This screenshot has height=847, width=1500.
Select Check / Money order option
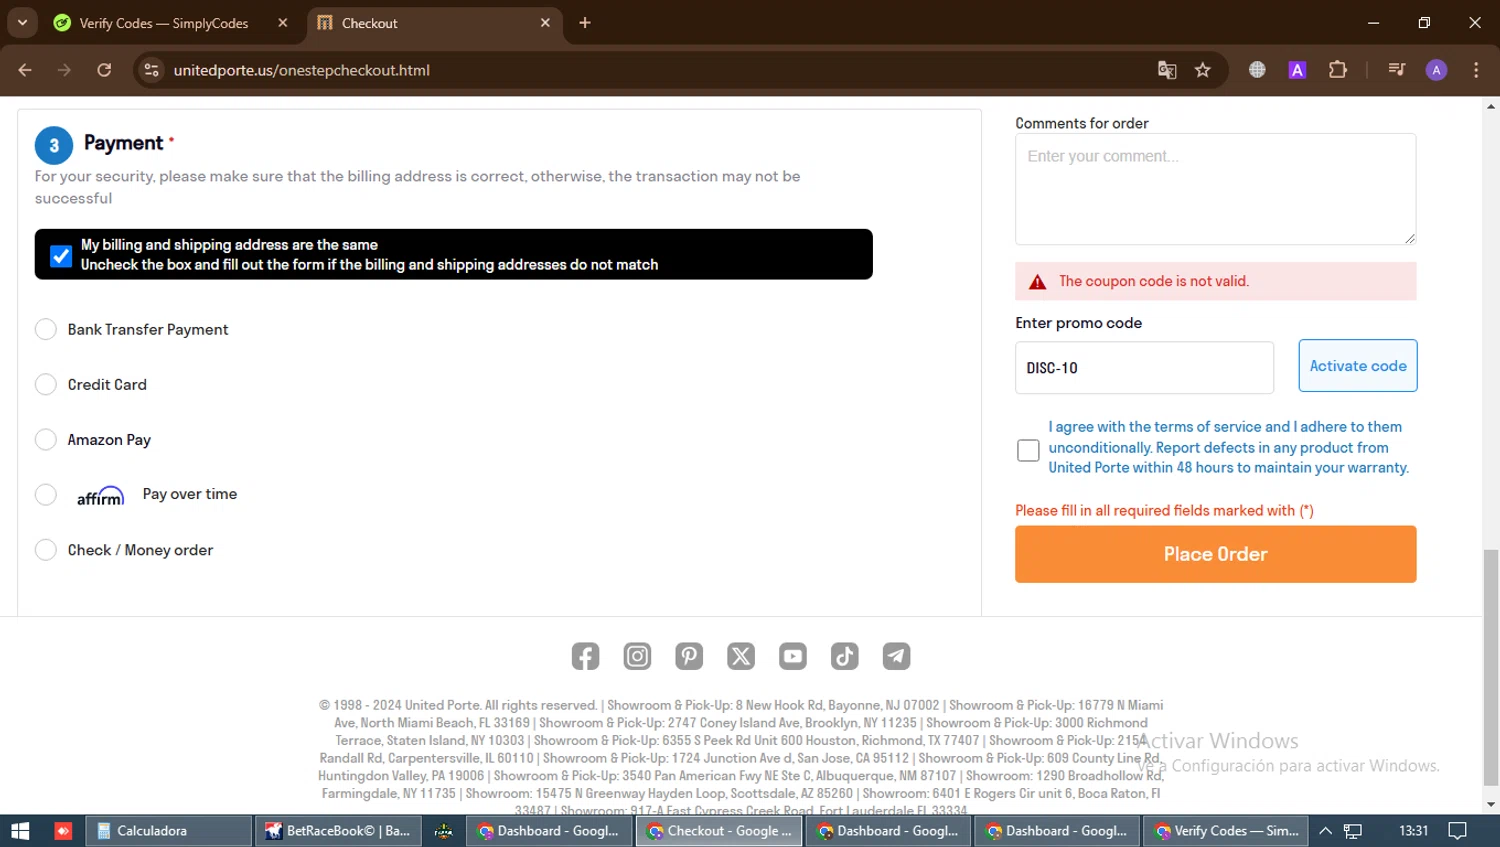(46, 550)
